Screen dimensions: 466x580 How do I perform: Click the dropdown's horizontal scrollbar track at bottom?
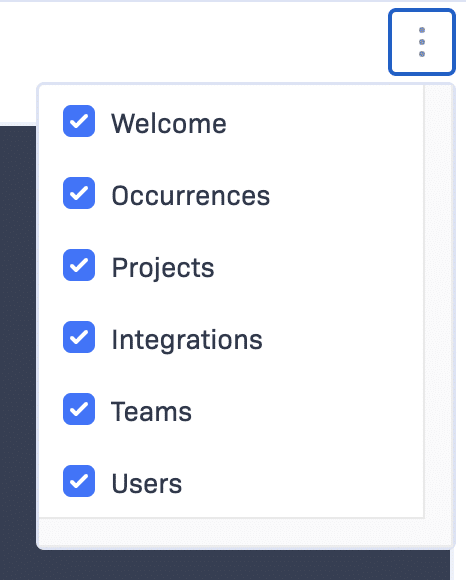point(232,531)
